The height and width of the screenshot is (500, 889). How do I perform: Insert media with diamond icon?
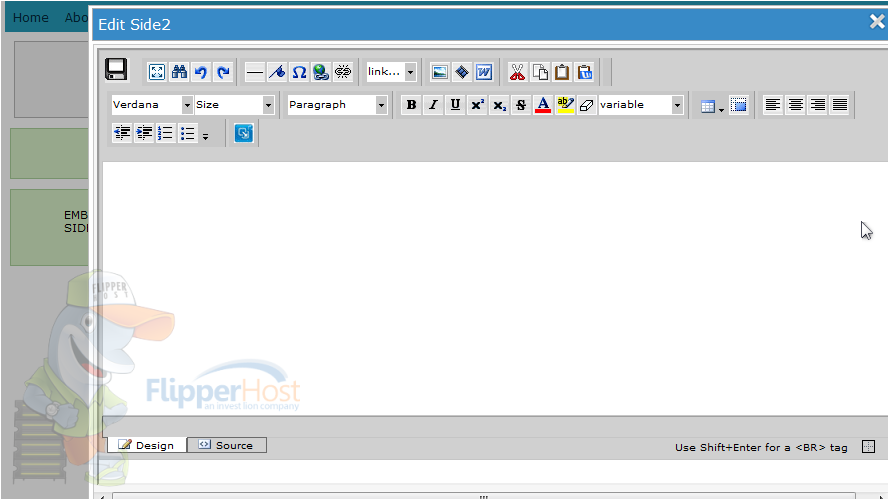[462, 72]
